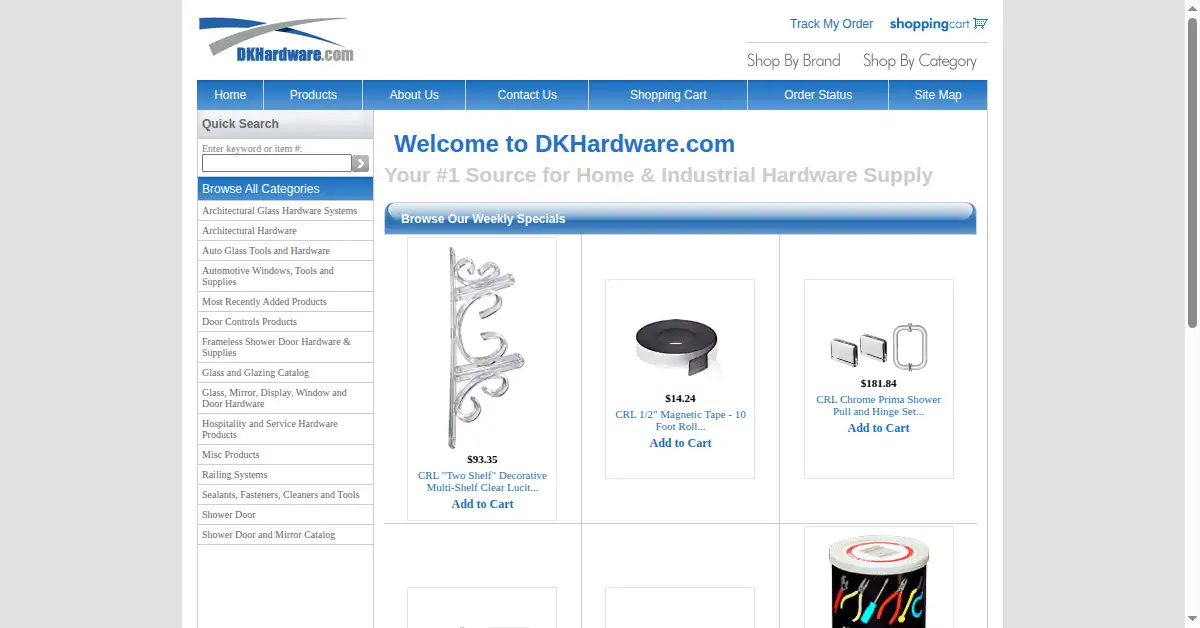Viewport: 1200px width, 628px height.
Task: Open Contact Us menu item
Action: click(527, 95)
